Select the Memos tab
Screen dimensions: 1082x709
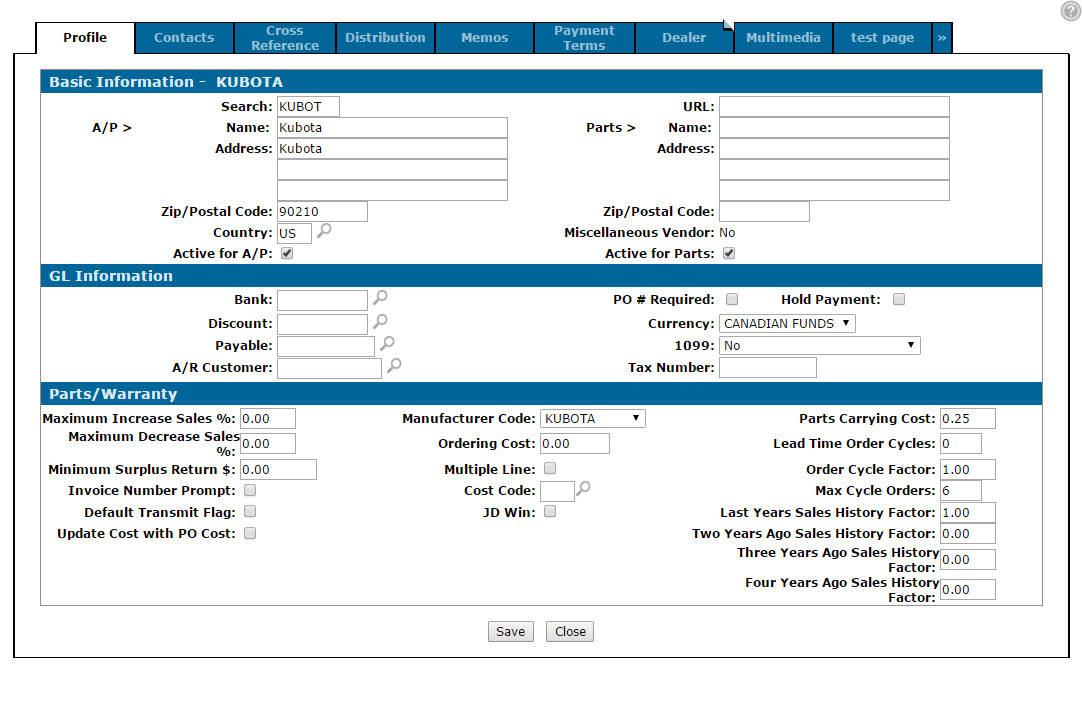click(484, 38)
